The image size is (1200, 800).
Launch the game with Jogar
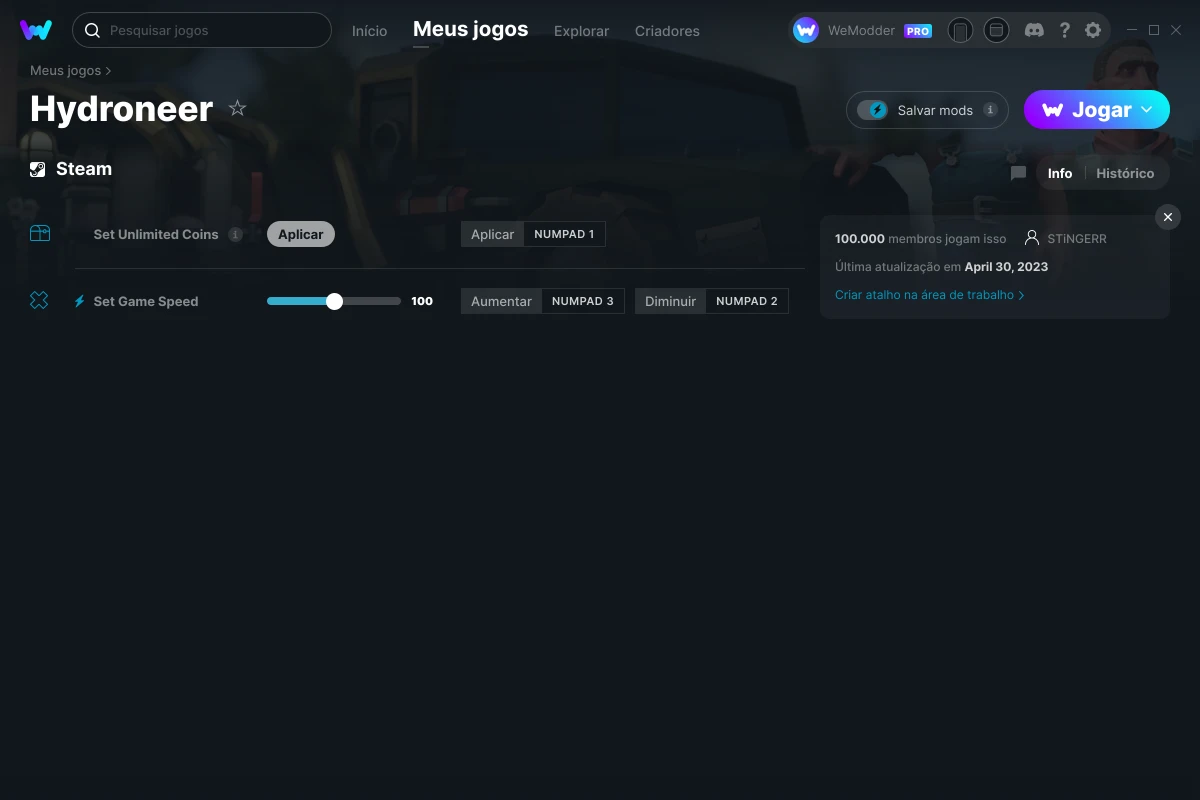(x=1097, y=110)
